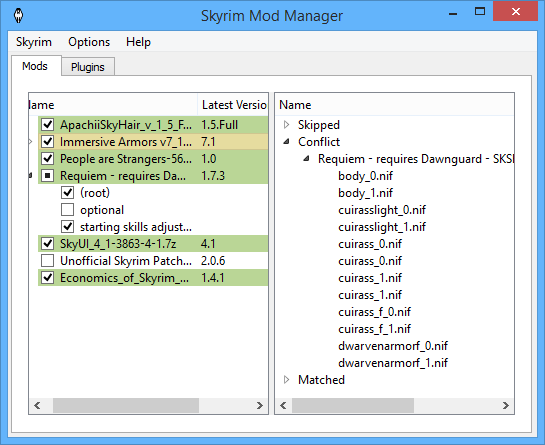Check the optional component of Requiem

click(67, 210)
